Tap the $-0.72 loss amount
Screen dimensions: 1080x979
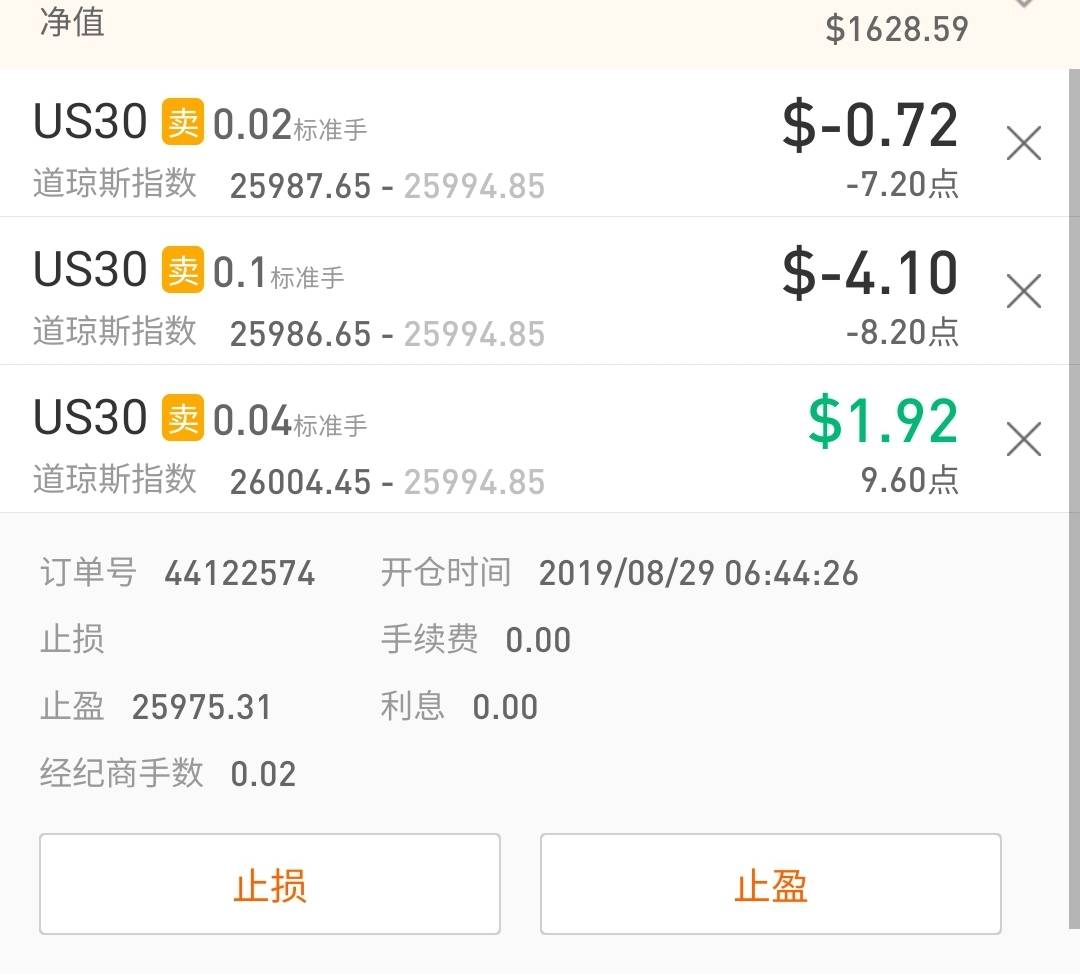[x=869, y=126]
